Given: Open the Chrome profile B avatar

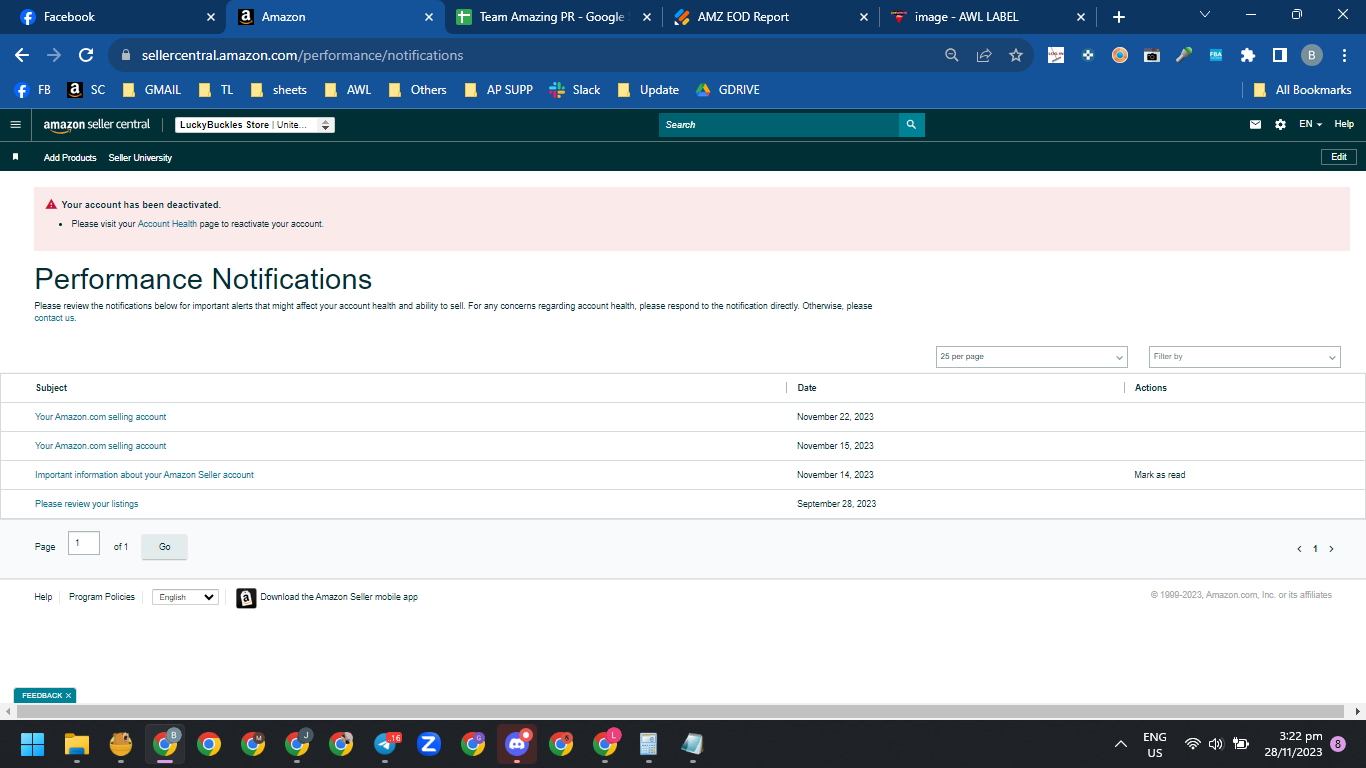Looking at the screenshot, I should (1312, 55).
